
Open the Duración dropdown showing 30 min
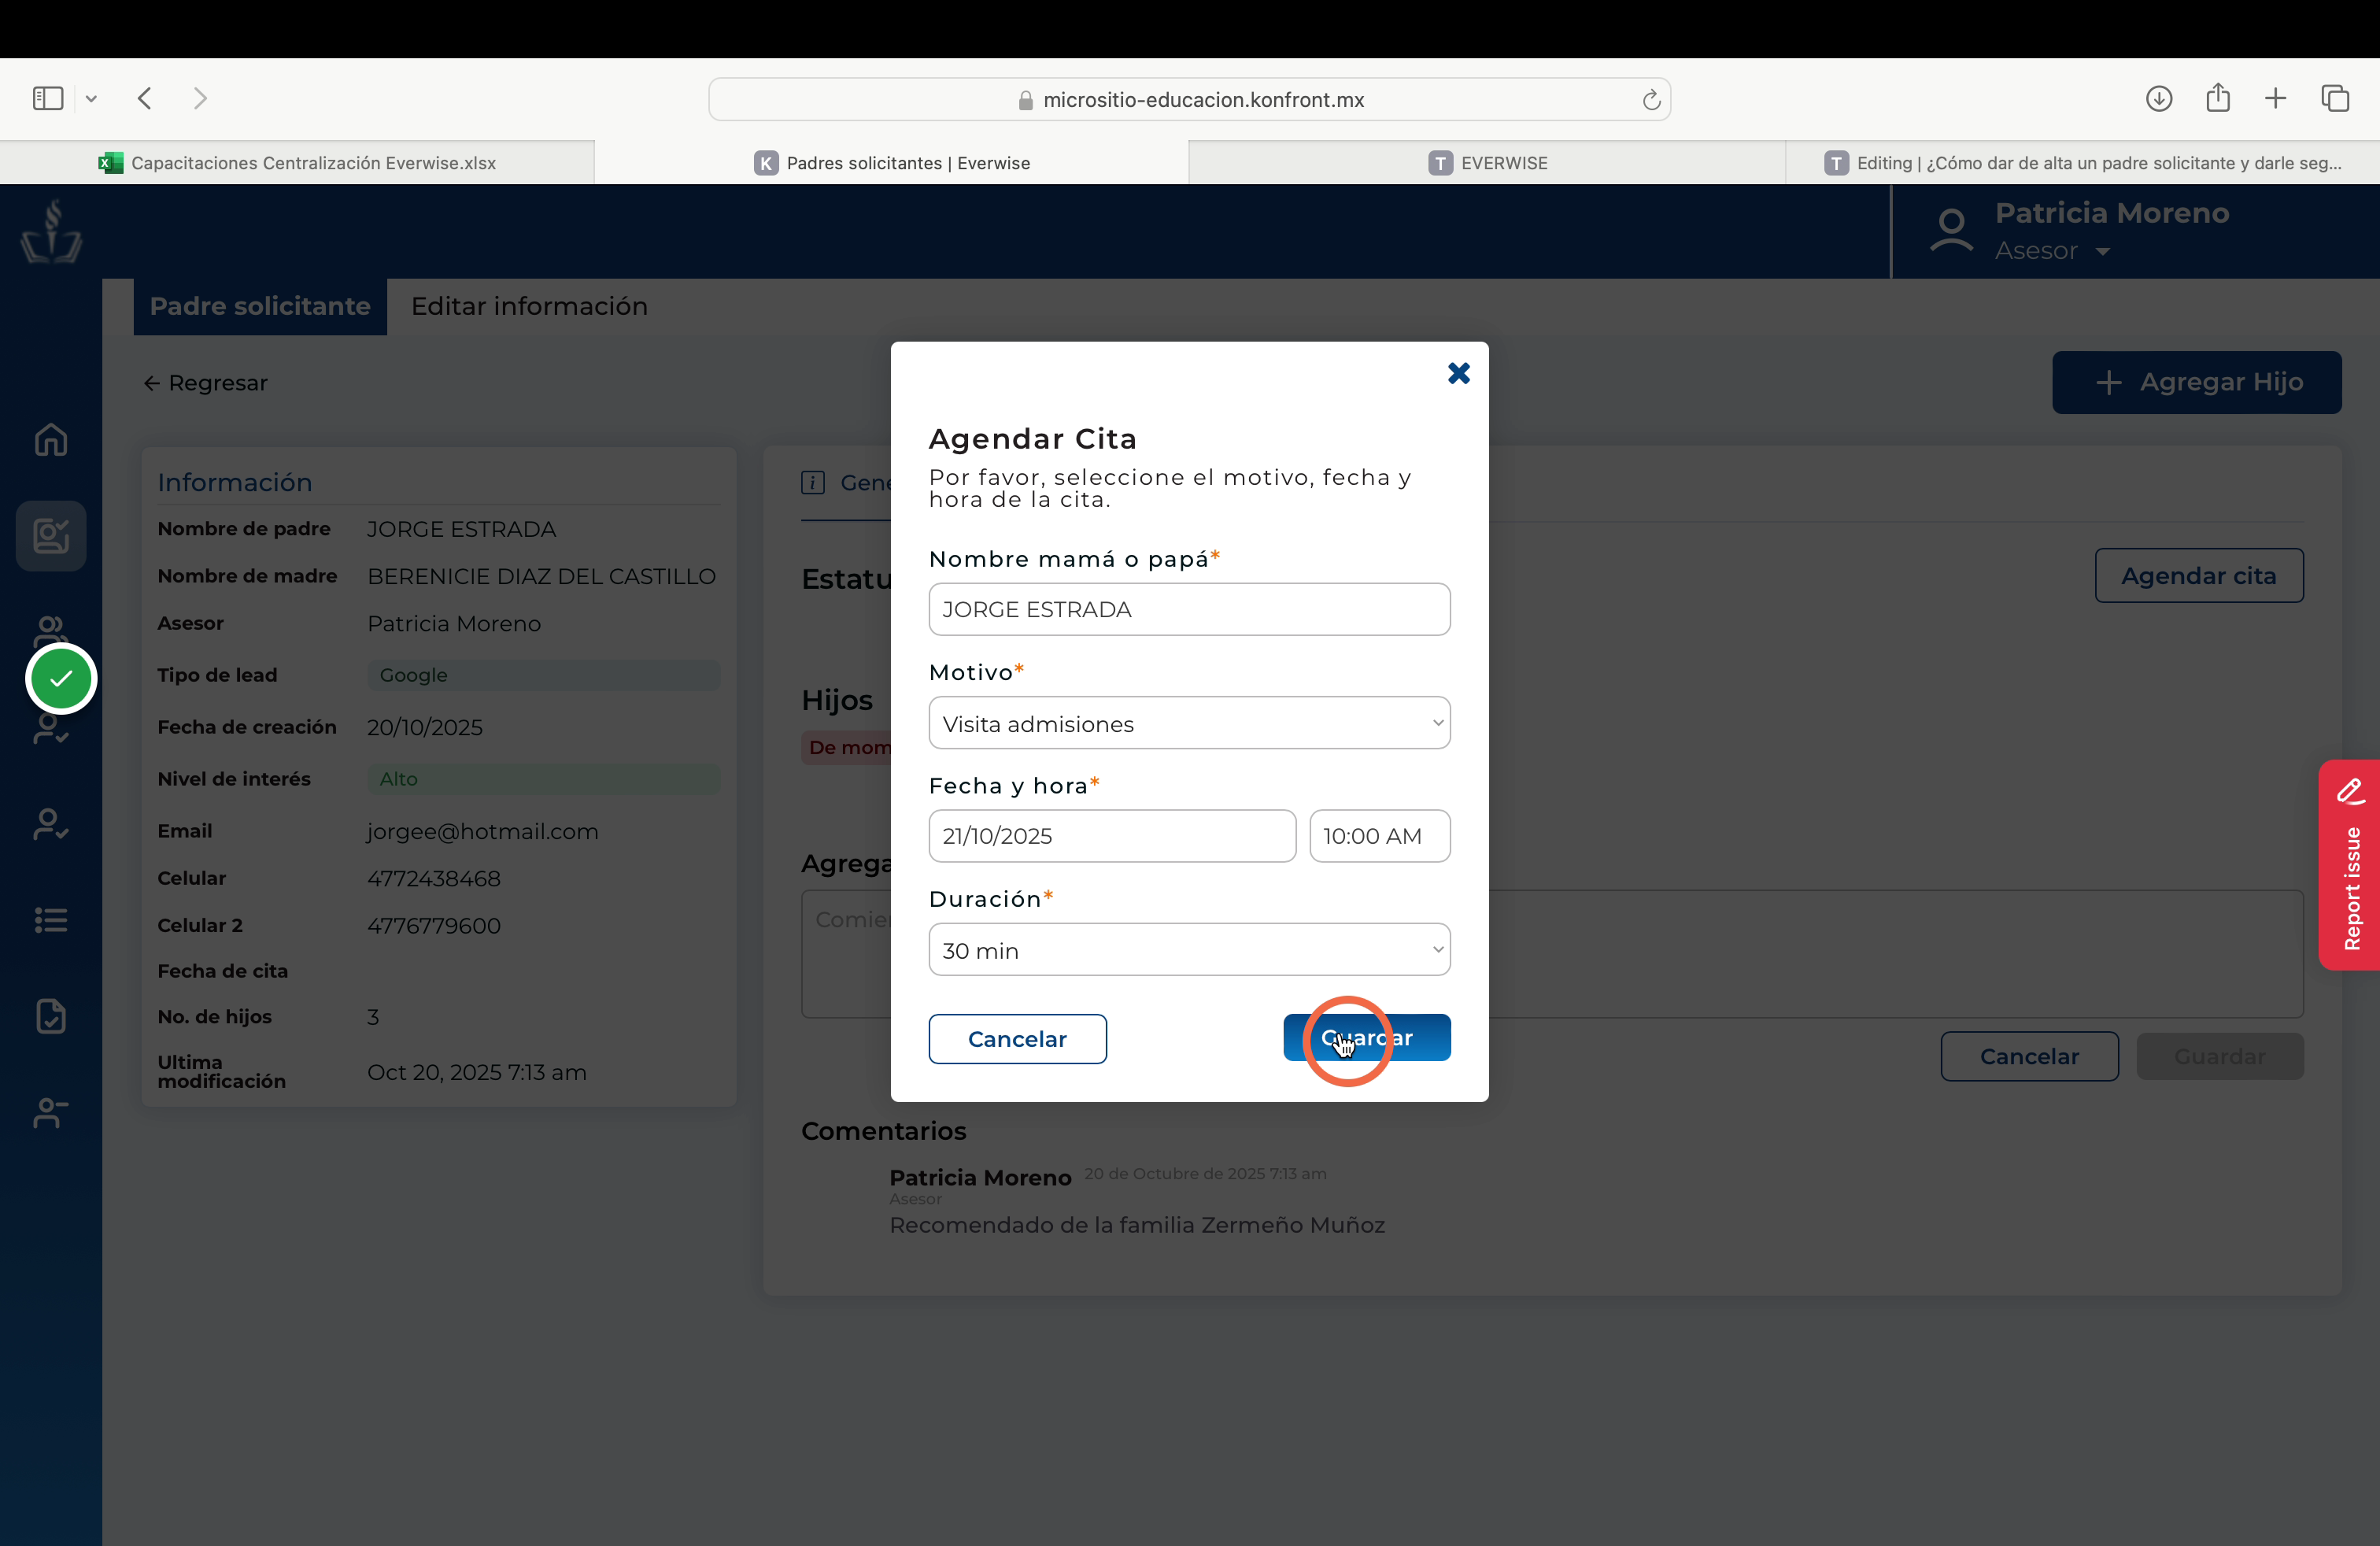1189,950
